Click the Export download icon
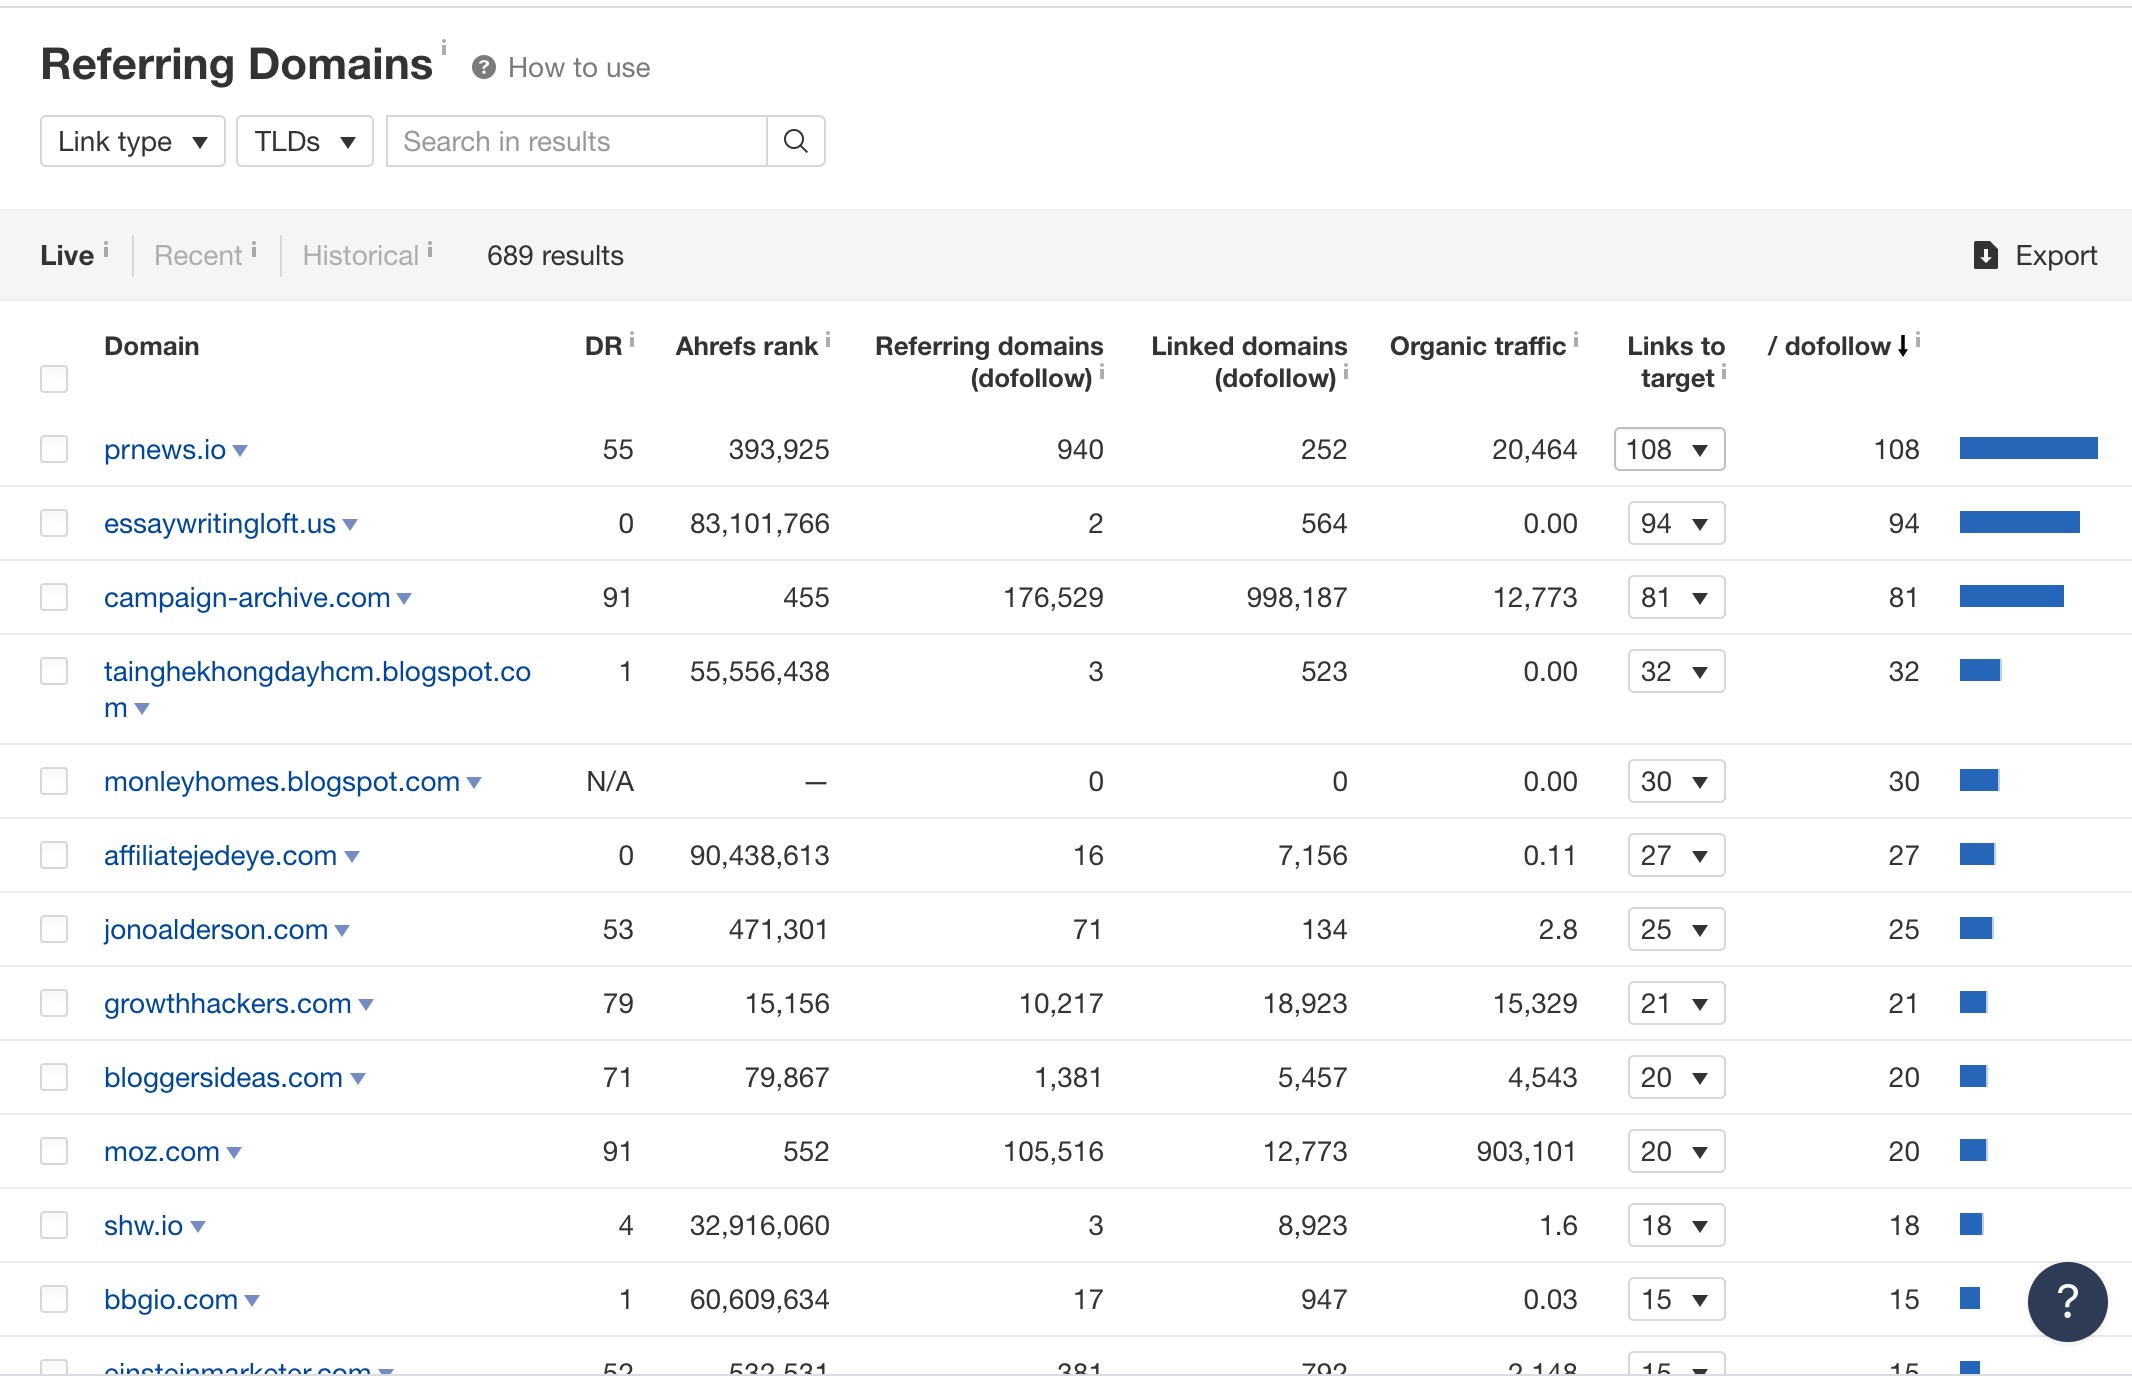Image resolution: width=2132 pixels, height=1382 pixels. (1986, 255)
